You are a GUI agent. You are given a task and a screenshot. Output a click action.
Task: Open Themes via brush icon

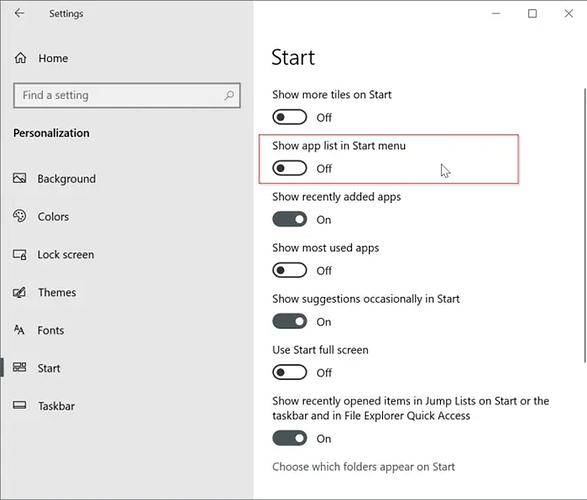coord(19,292)
